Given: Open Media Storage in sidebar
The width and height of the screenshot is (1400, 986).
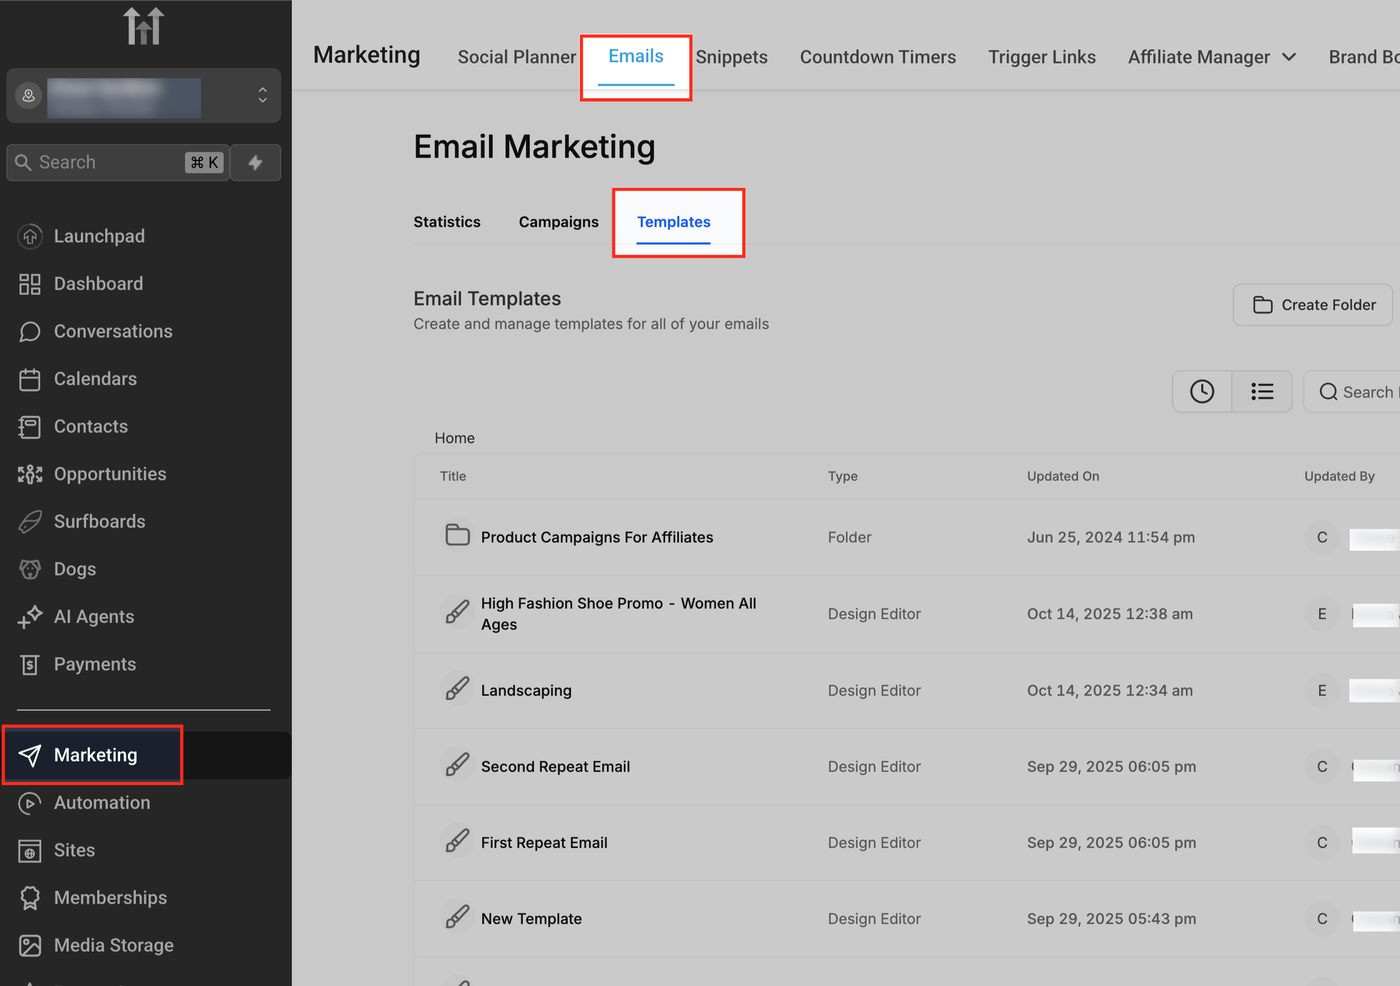Looking at the screenshot, I should tap(113, 945).
